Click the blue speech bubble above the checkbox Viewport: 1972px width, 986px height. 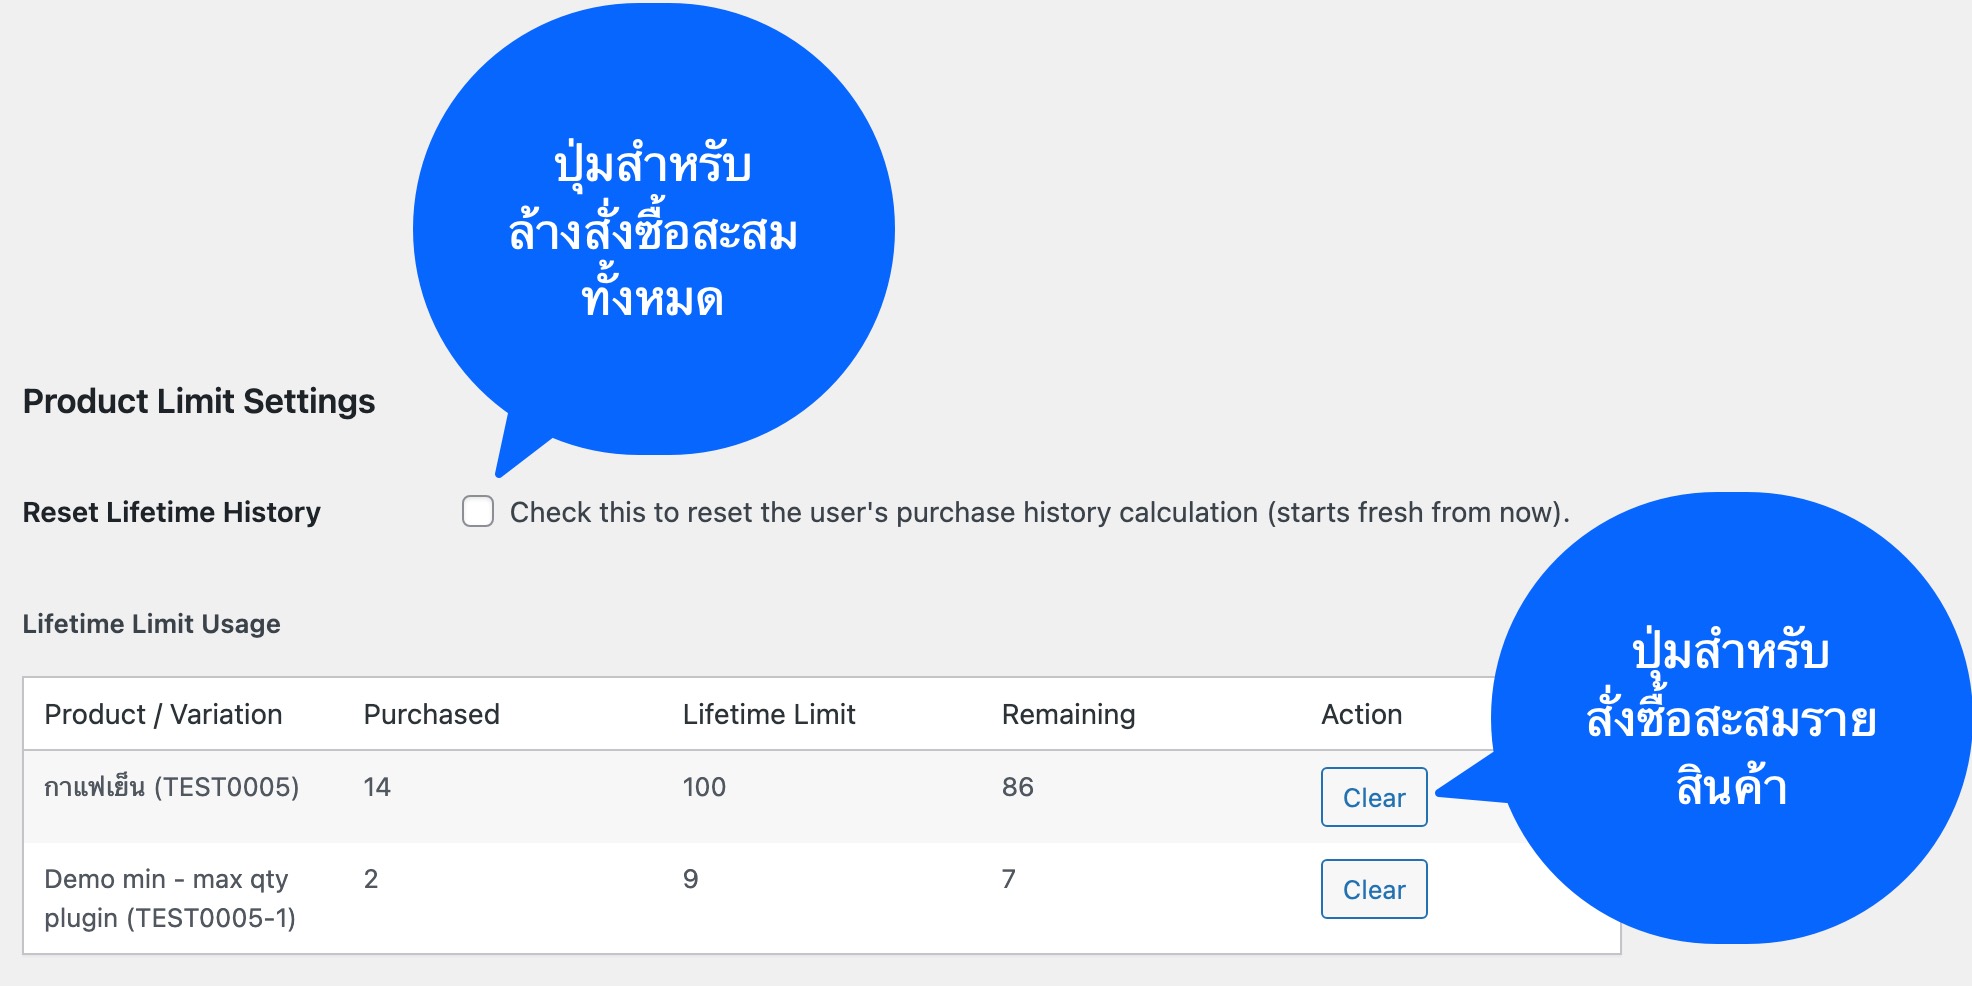pos(653,230)
